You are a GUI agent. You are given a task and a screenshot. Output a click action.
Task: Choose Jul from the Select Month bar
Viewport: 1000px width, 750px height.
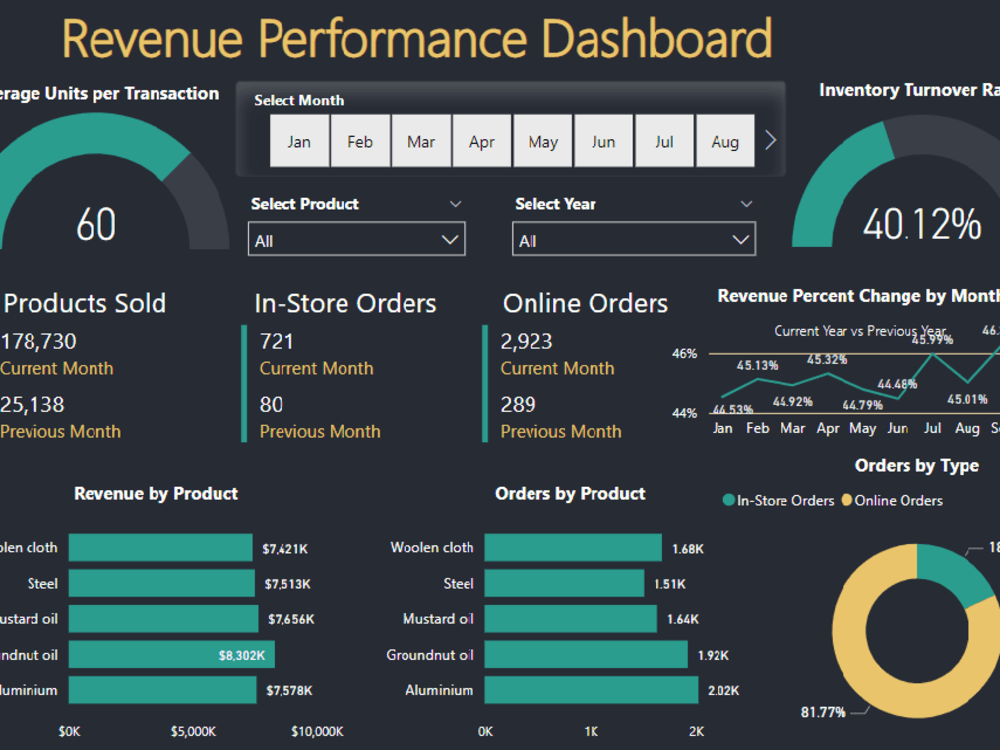(x=664, y=141)
